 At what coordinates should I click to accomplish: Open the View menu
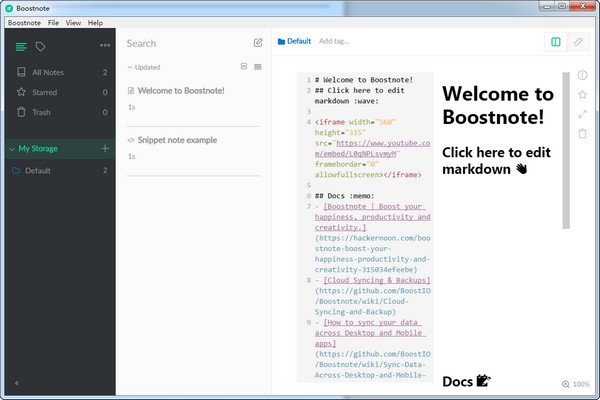point(74,22)
